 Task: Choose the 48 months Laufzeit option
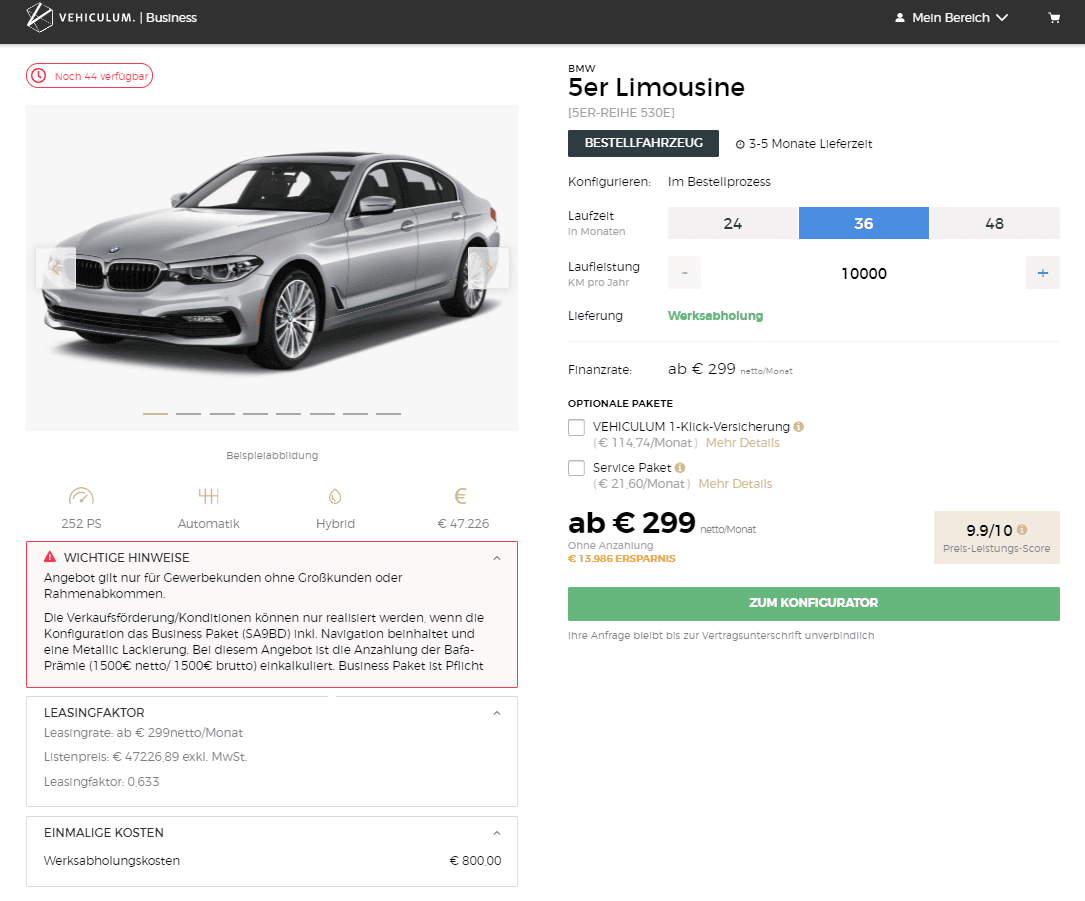pyautogui.click(x=994, y=224)
